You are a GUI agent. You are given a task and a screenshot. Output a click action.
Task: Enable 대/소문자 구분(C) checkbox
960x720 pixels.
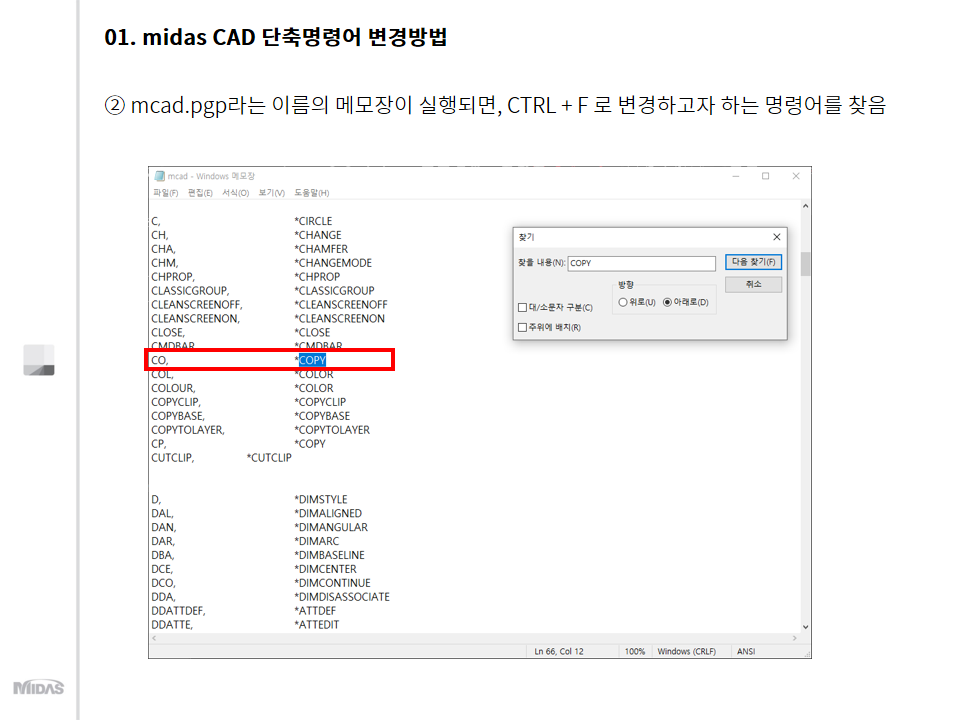(522, 307)
